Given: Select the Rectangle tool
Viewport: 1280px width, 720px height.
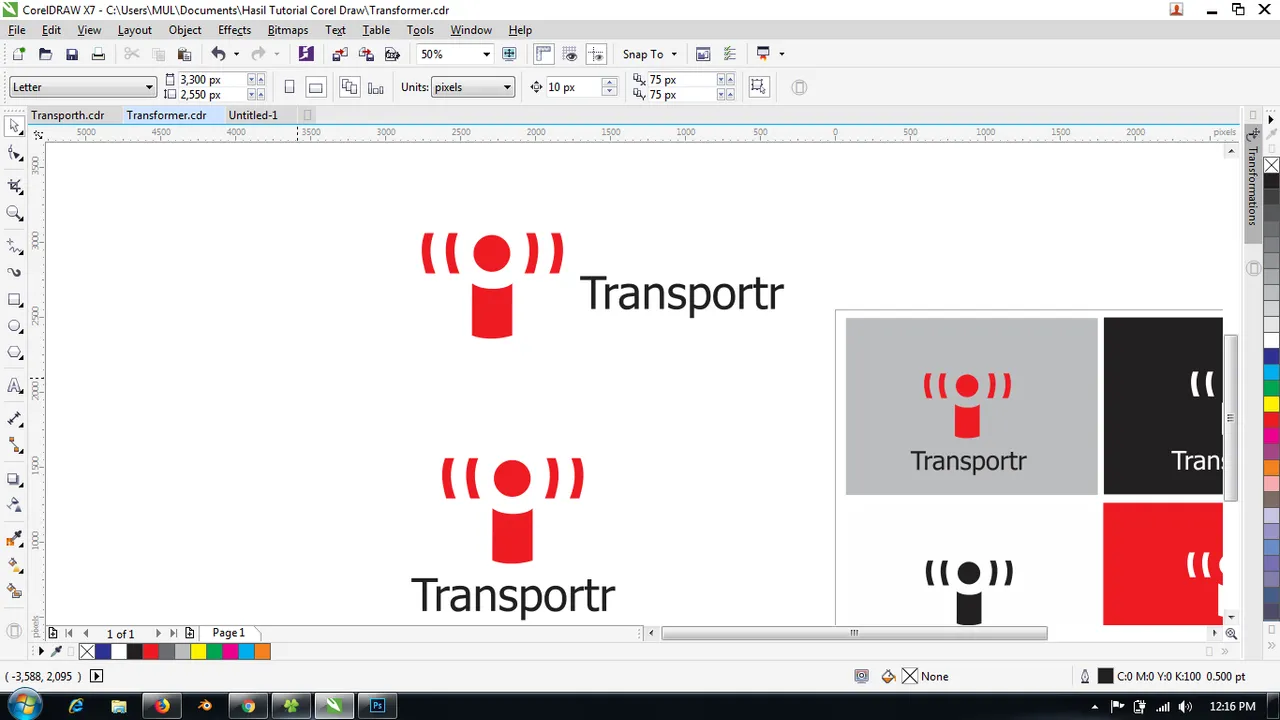Looking at the screenshot, I should tap(15, 300).
